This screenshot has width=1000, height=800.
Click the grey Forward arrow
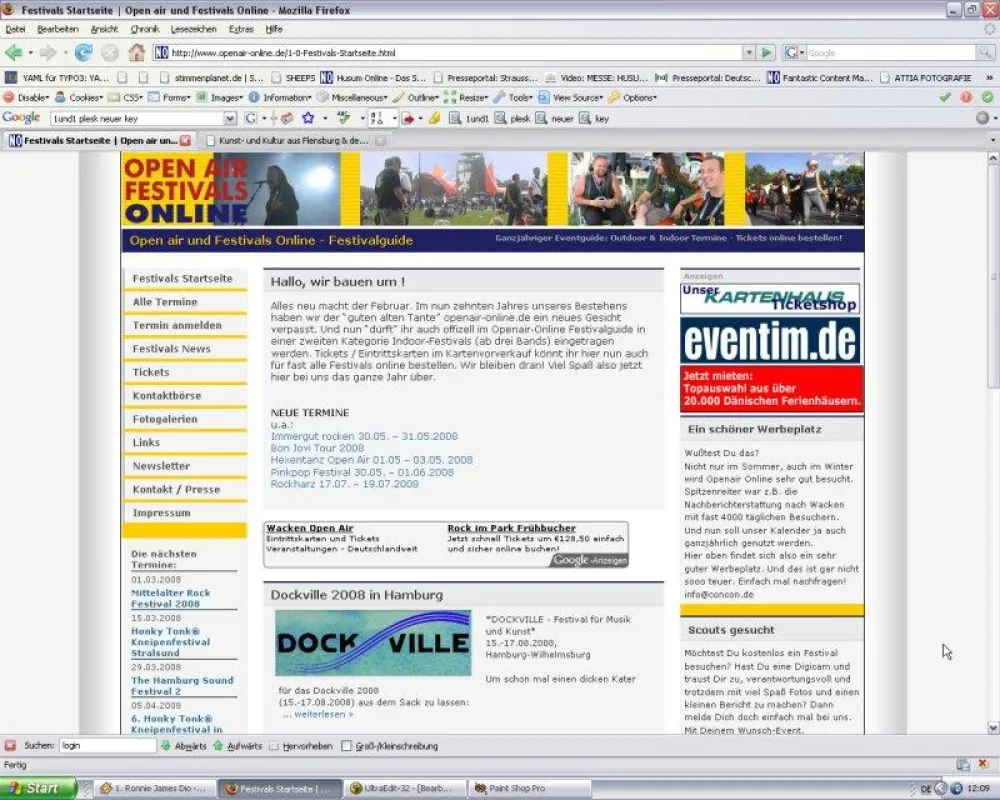coord(48,53)
